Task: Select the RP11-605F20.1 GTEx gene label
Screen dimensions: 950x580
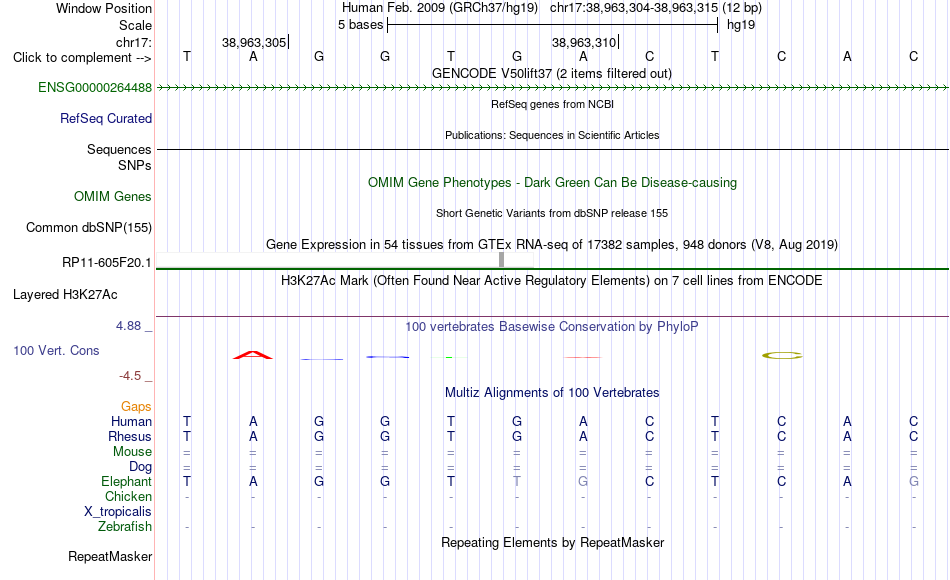Action: point(107,262)
